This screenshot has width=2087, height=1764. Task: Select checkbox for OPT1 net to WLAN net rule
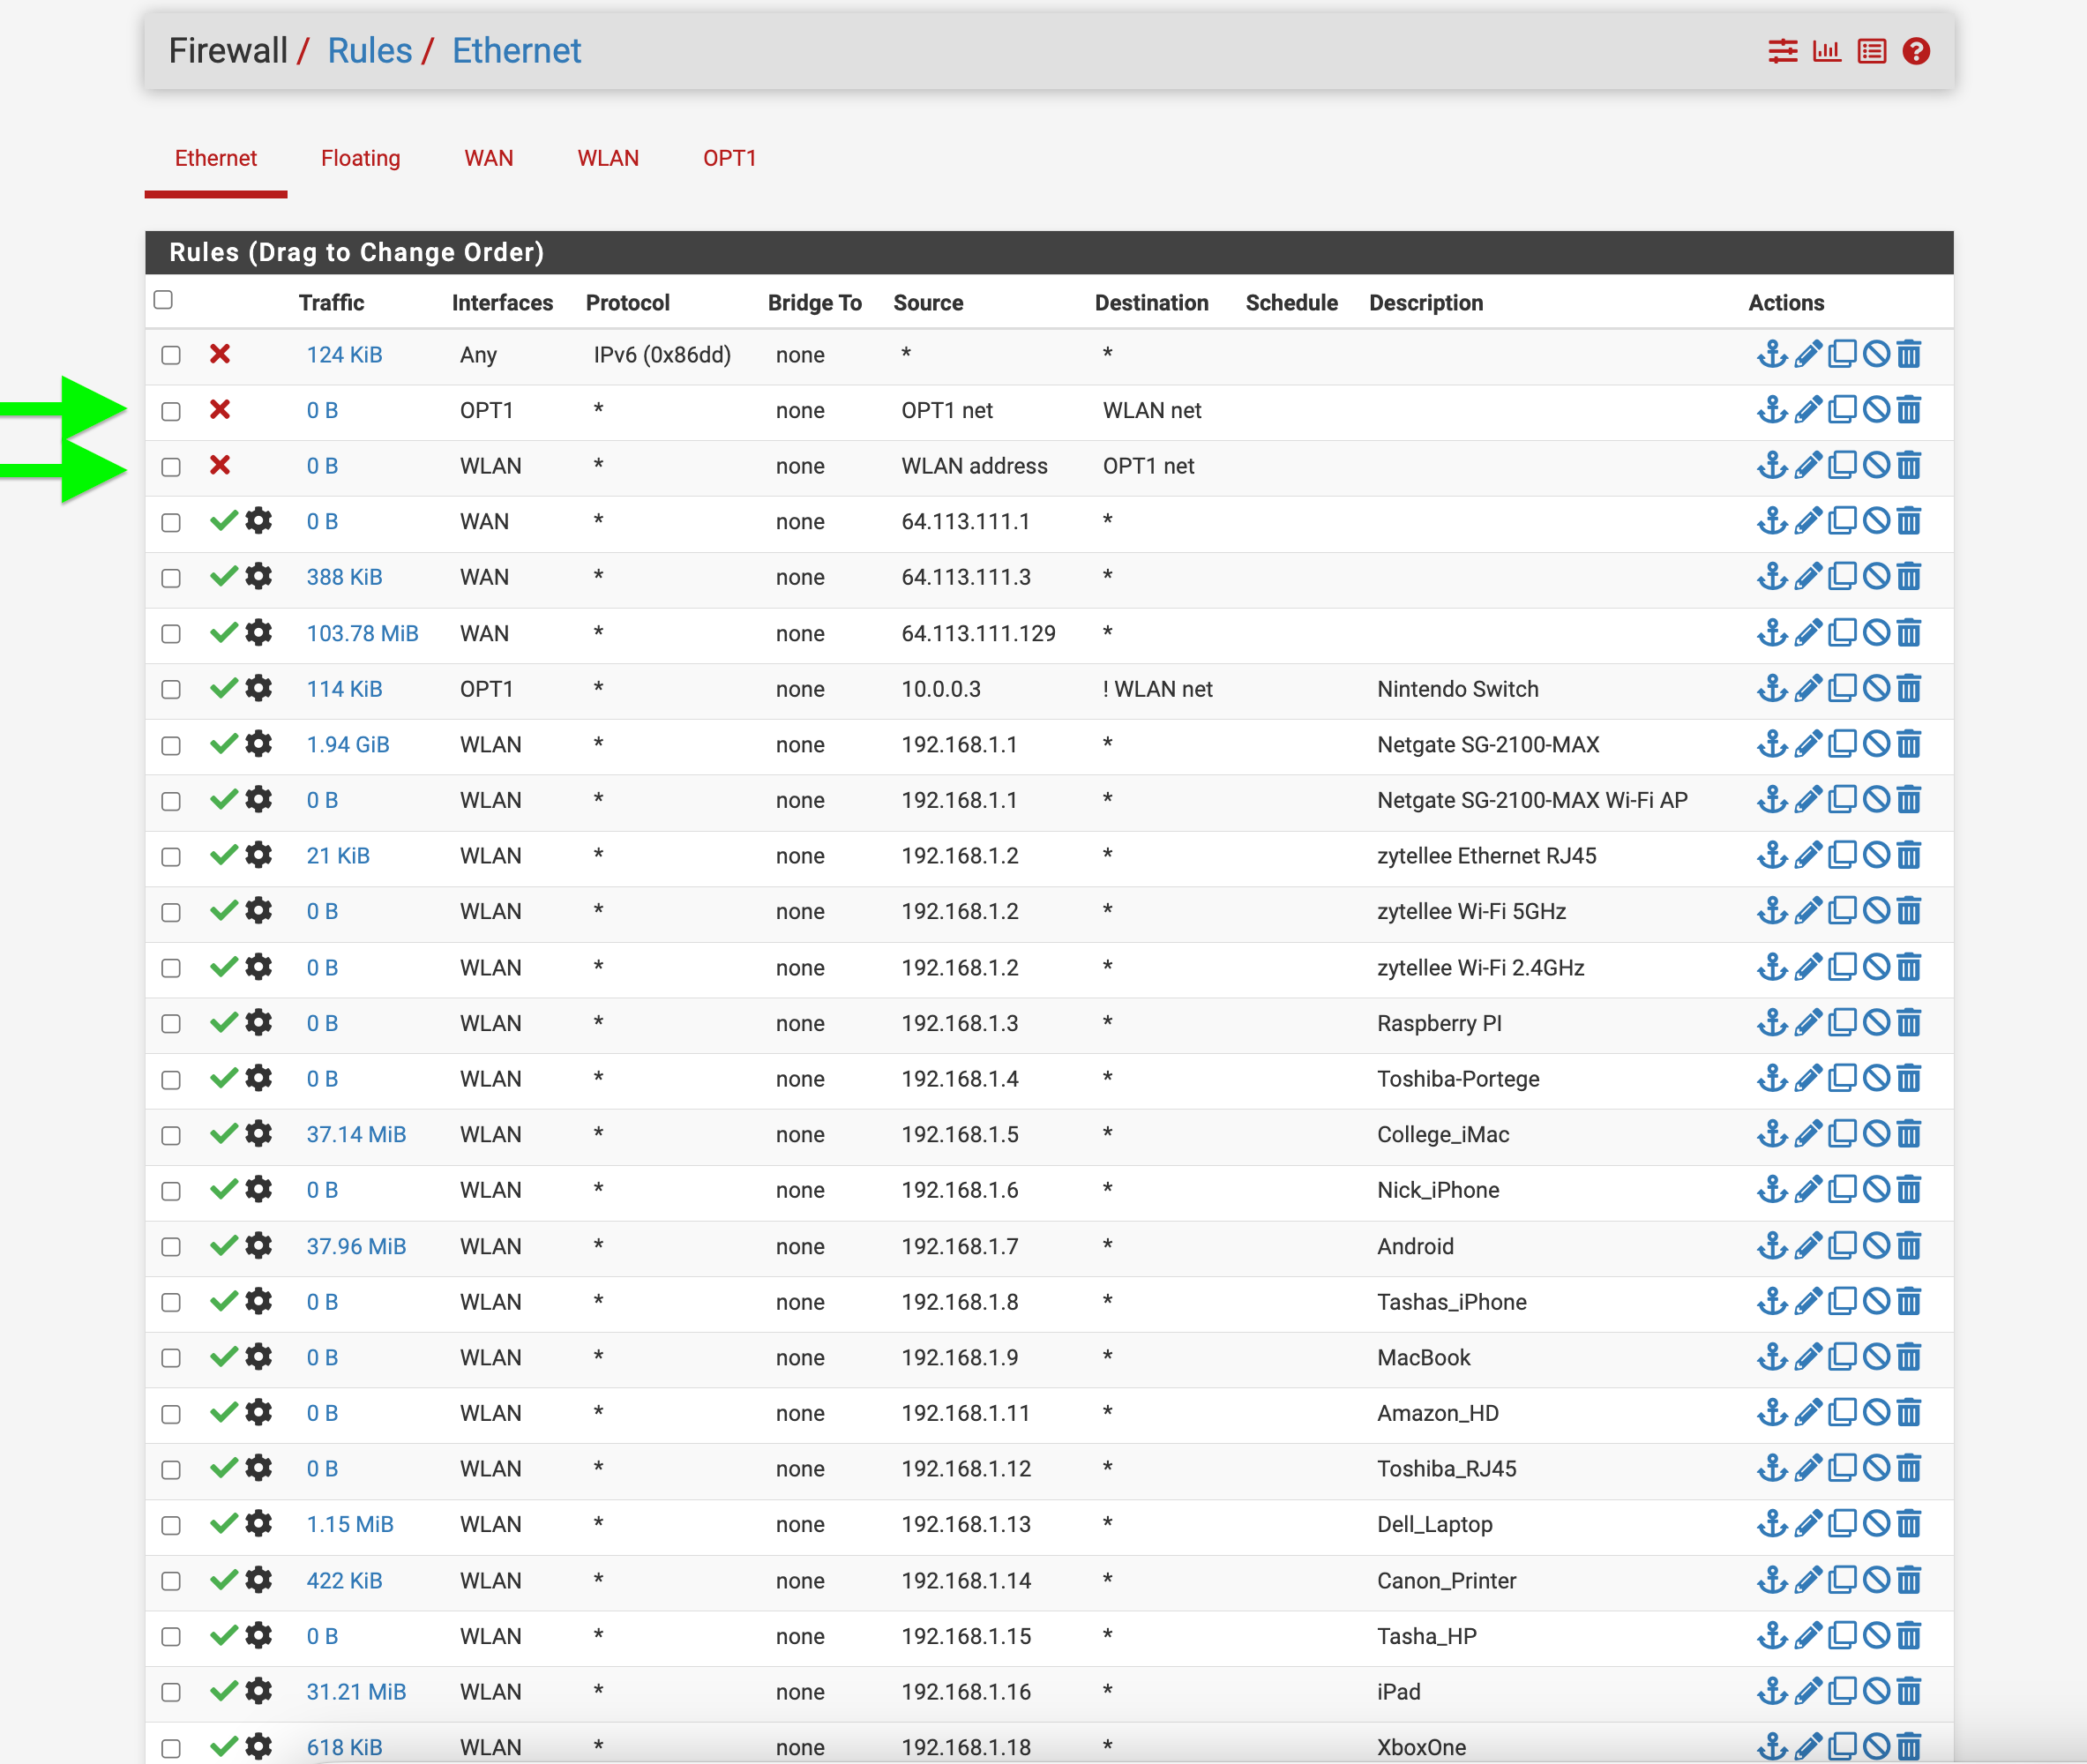click(171, 411)
